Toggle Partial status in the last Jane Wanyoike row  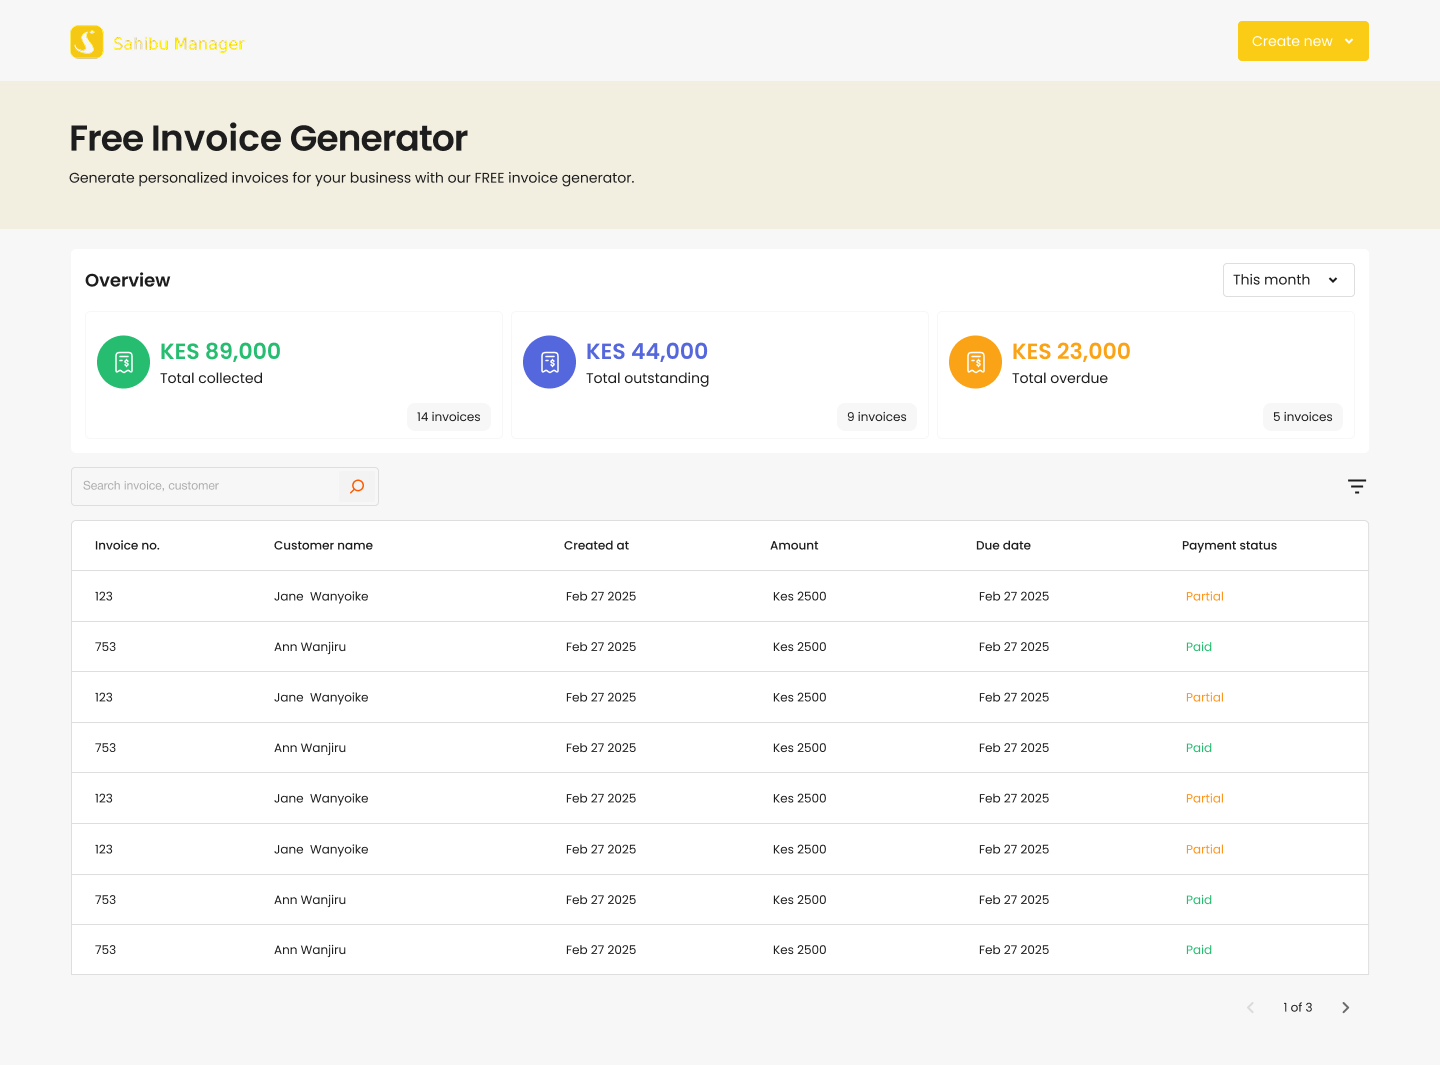point(1205,849)
